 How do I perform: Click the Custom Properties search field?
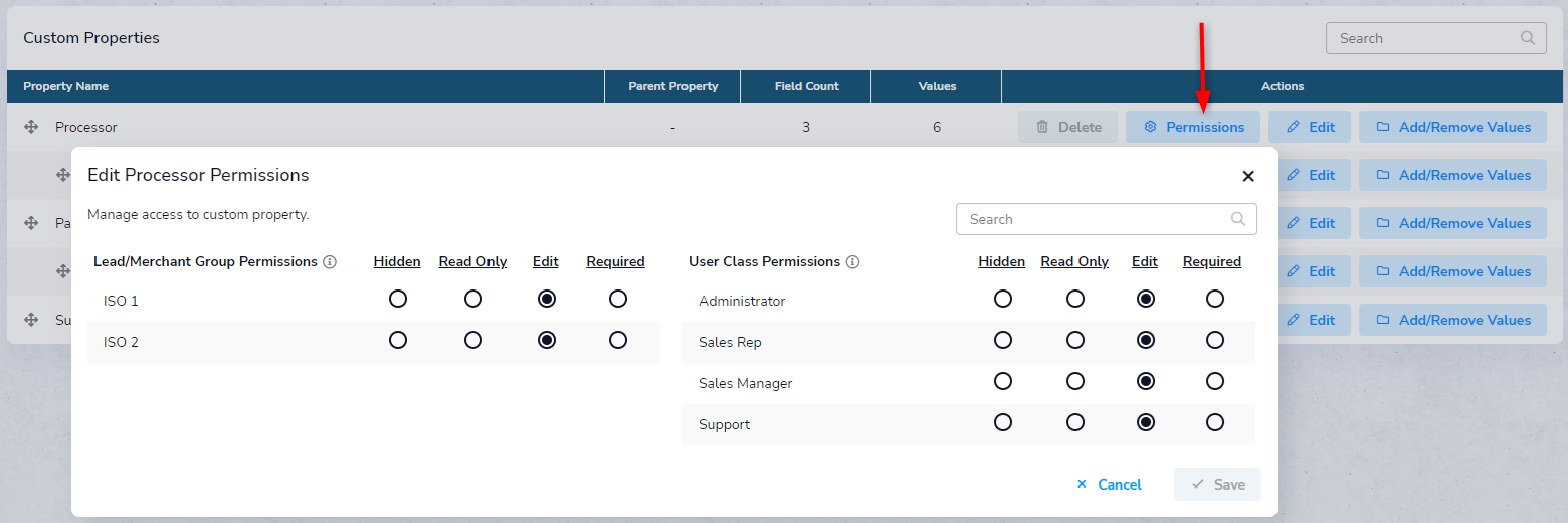[1436, 38]
